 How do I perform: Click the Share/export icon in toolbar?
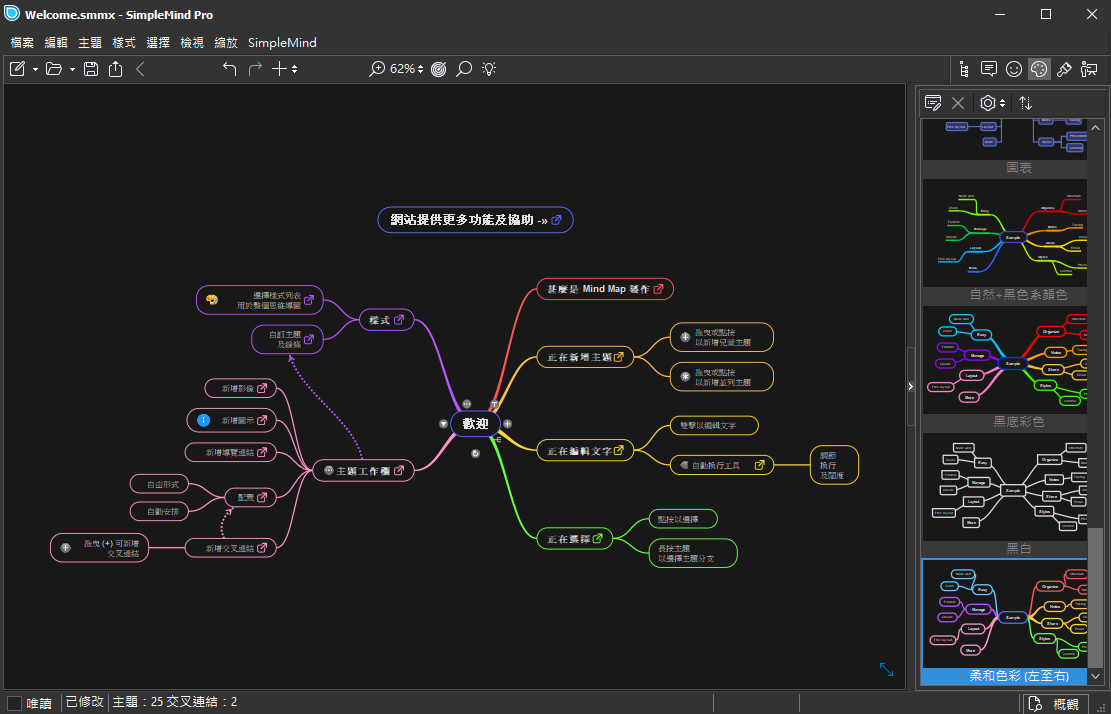(116, 69)
